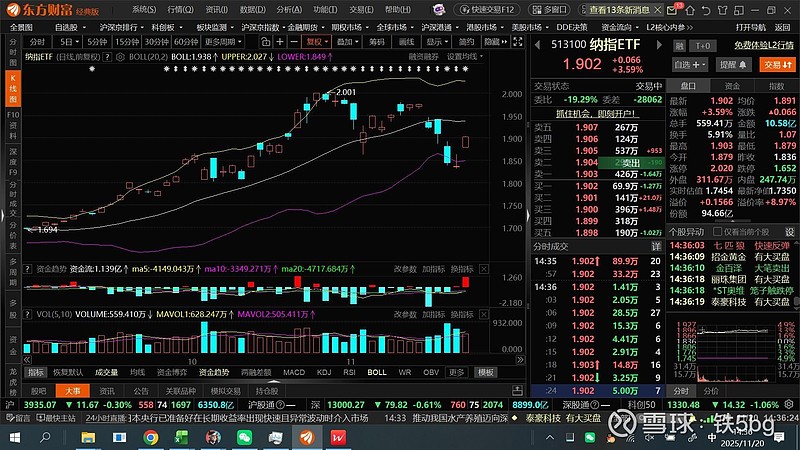Open Chrome from the taskbar
Viewport: 800px width, 450px height.
[151, 437]
